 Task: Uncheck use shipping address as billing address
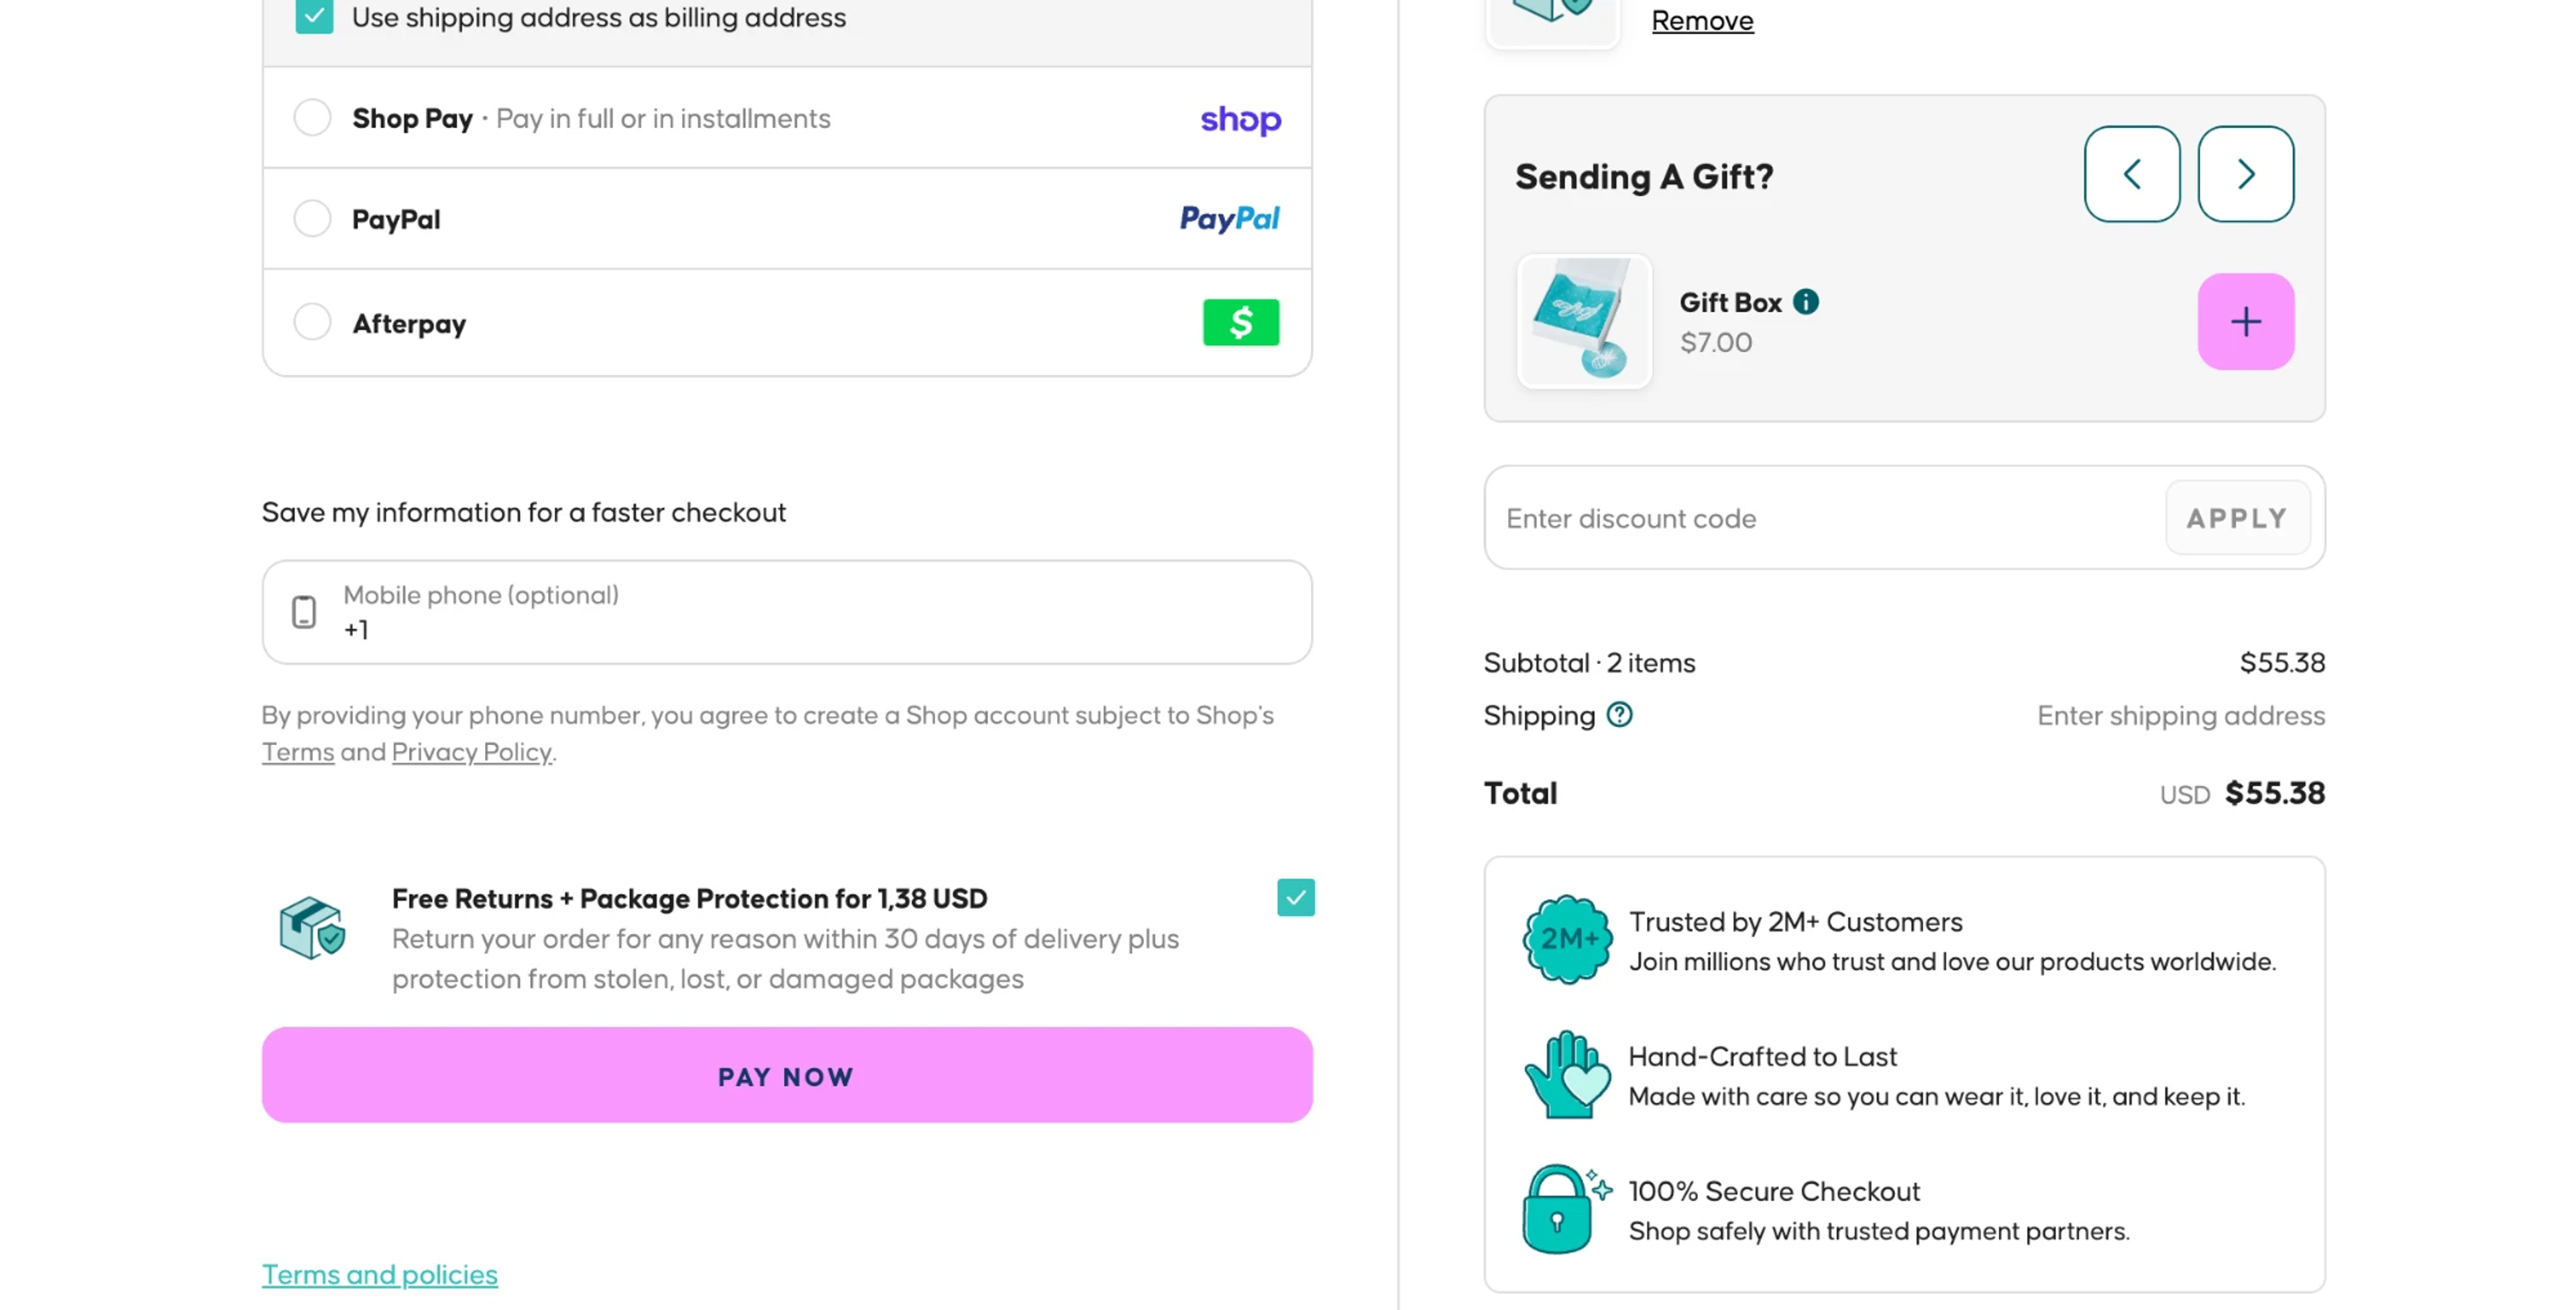pyautogui.click(x=314, y=17)
